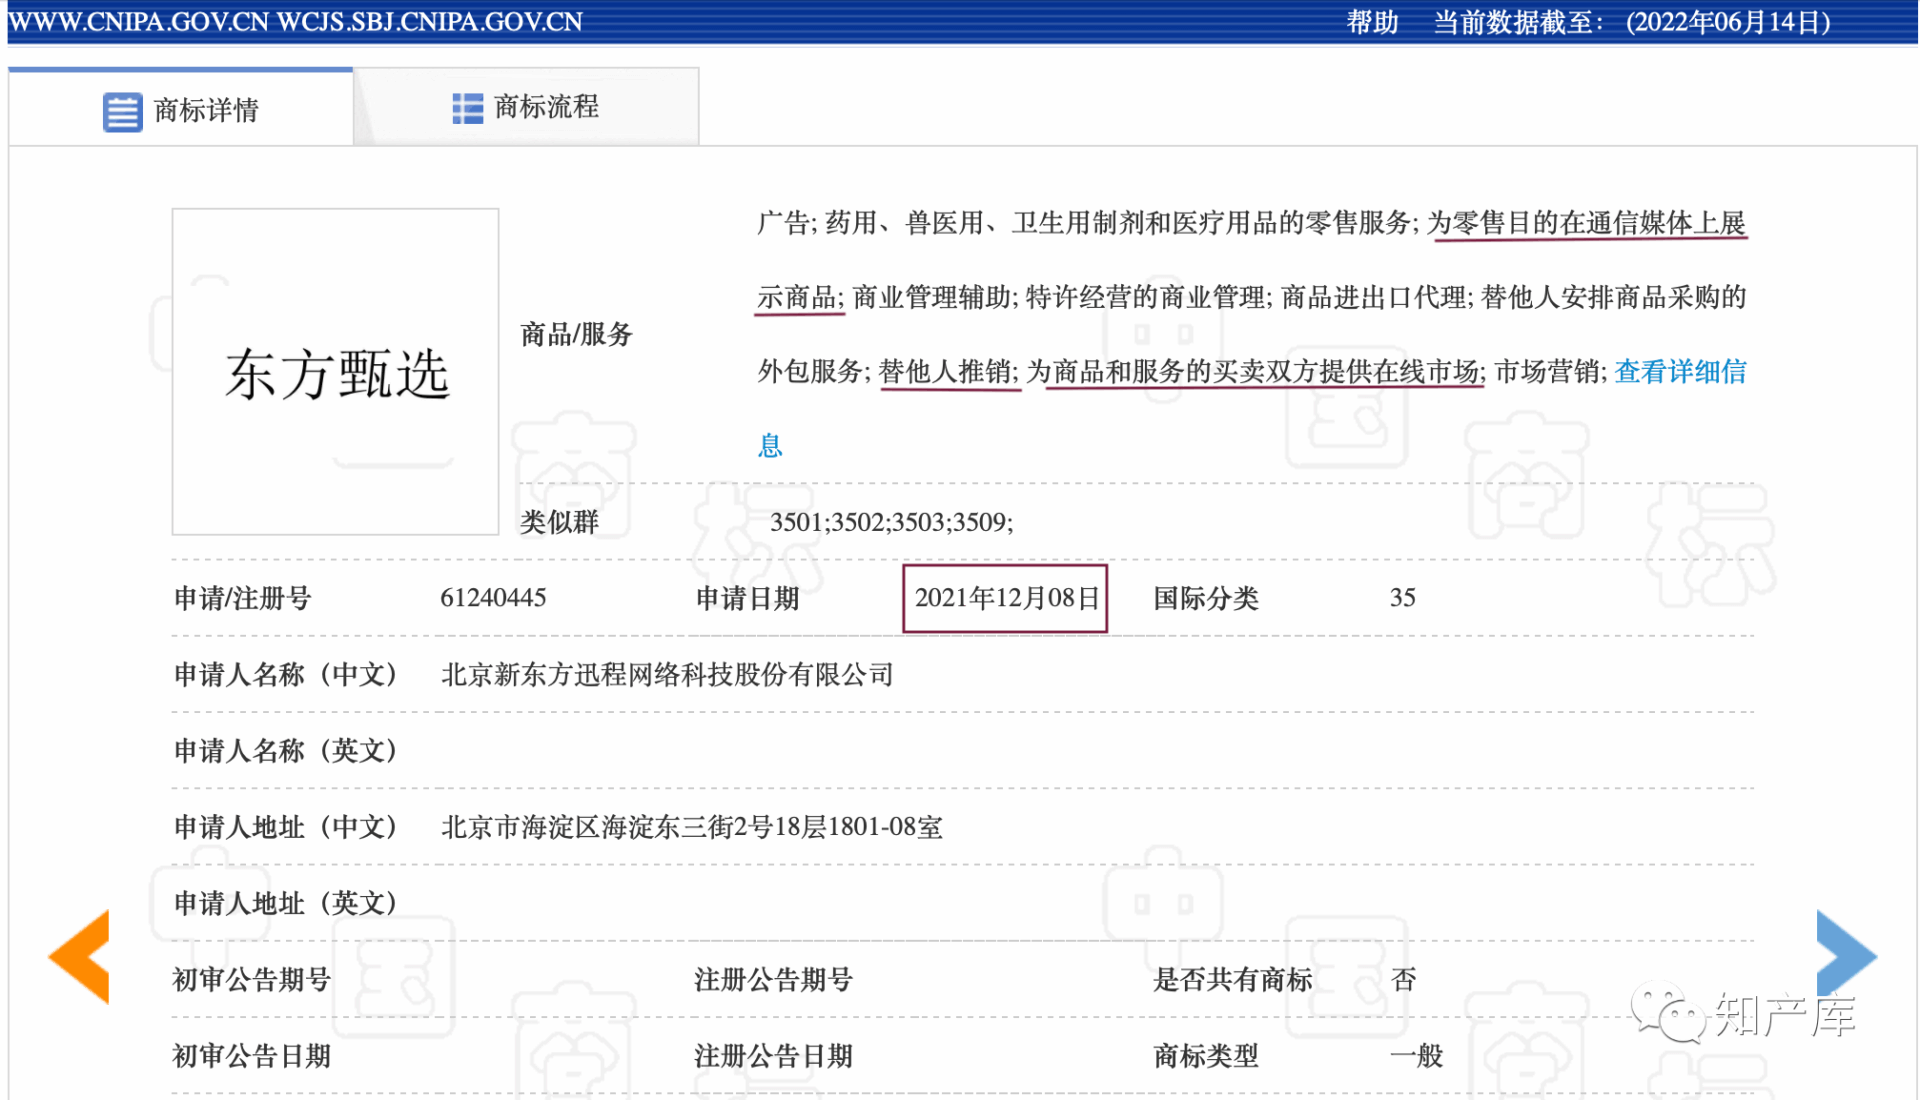Click registration number 61240445

pyautogui.click(x=493, y=598)
